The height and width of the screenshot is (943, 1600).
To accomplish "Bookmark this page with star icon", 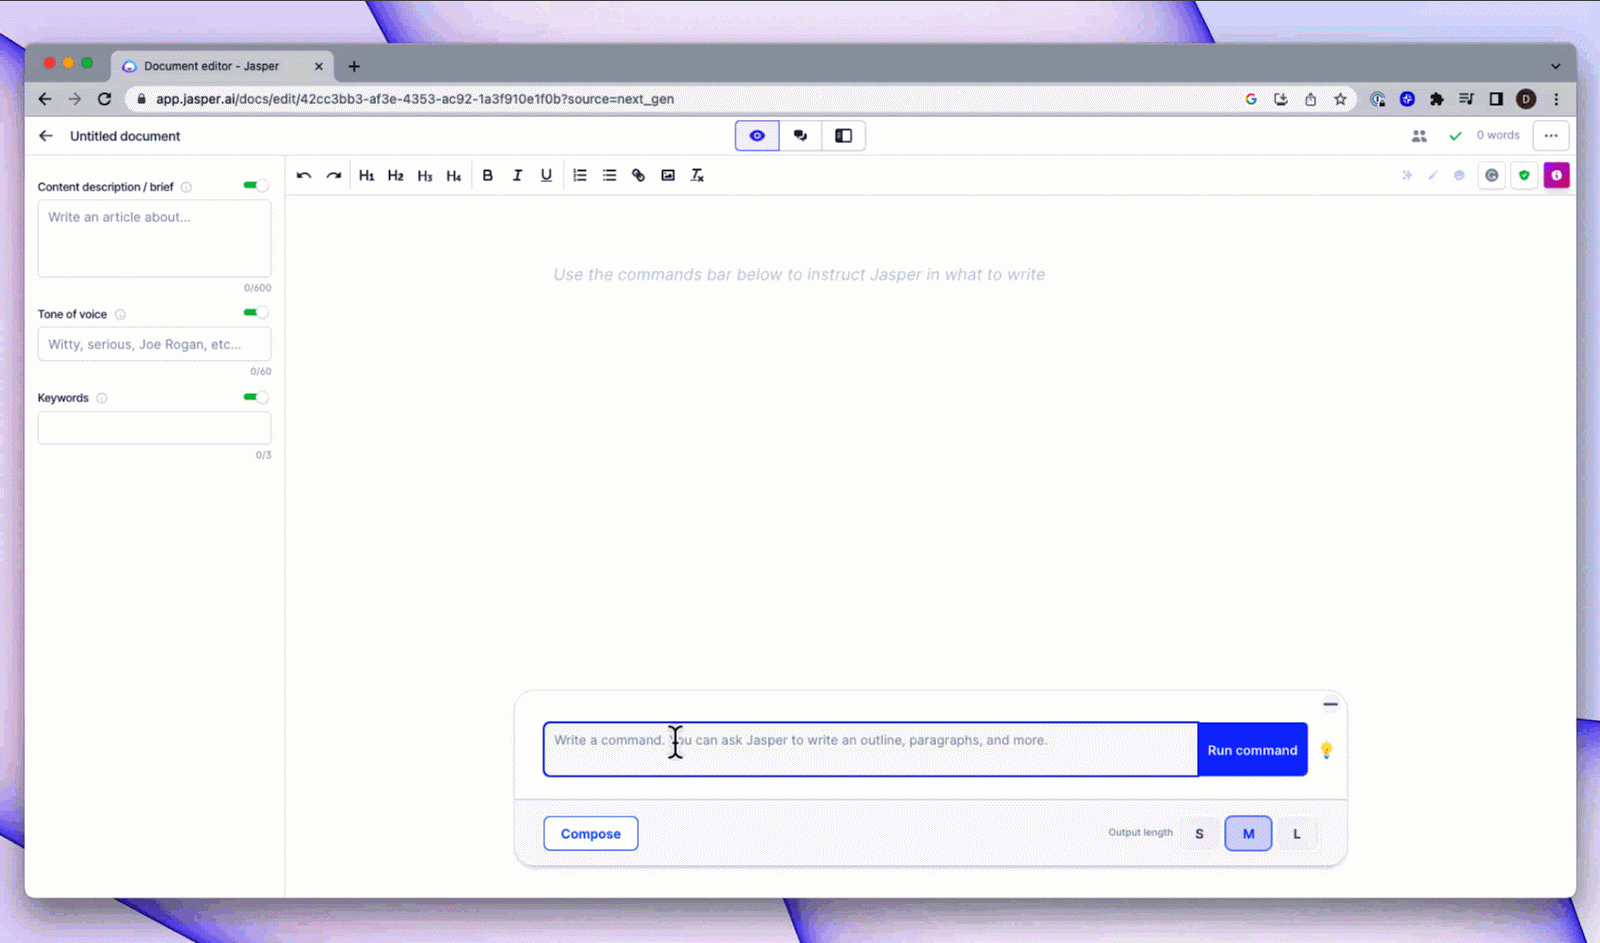I will (x=1340, y=99).
